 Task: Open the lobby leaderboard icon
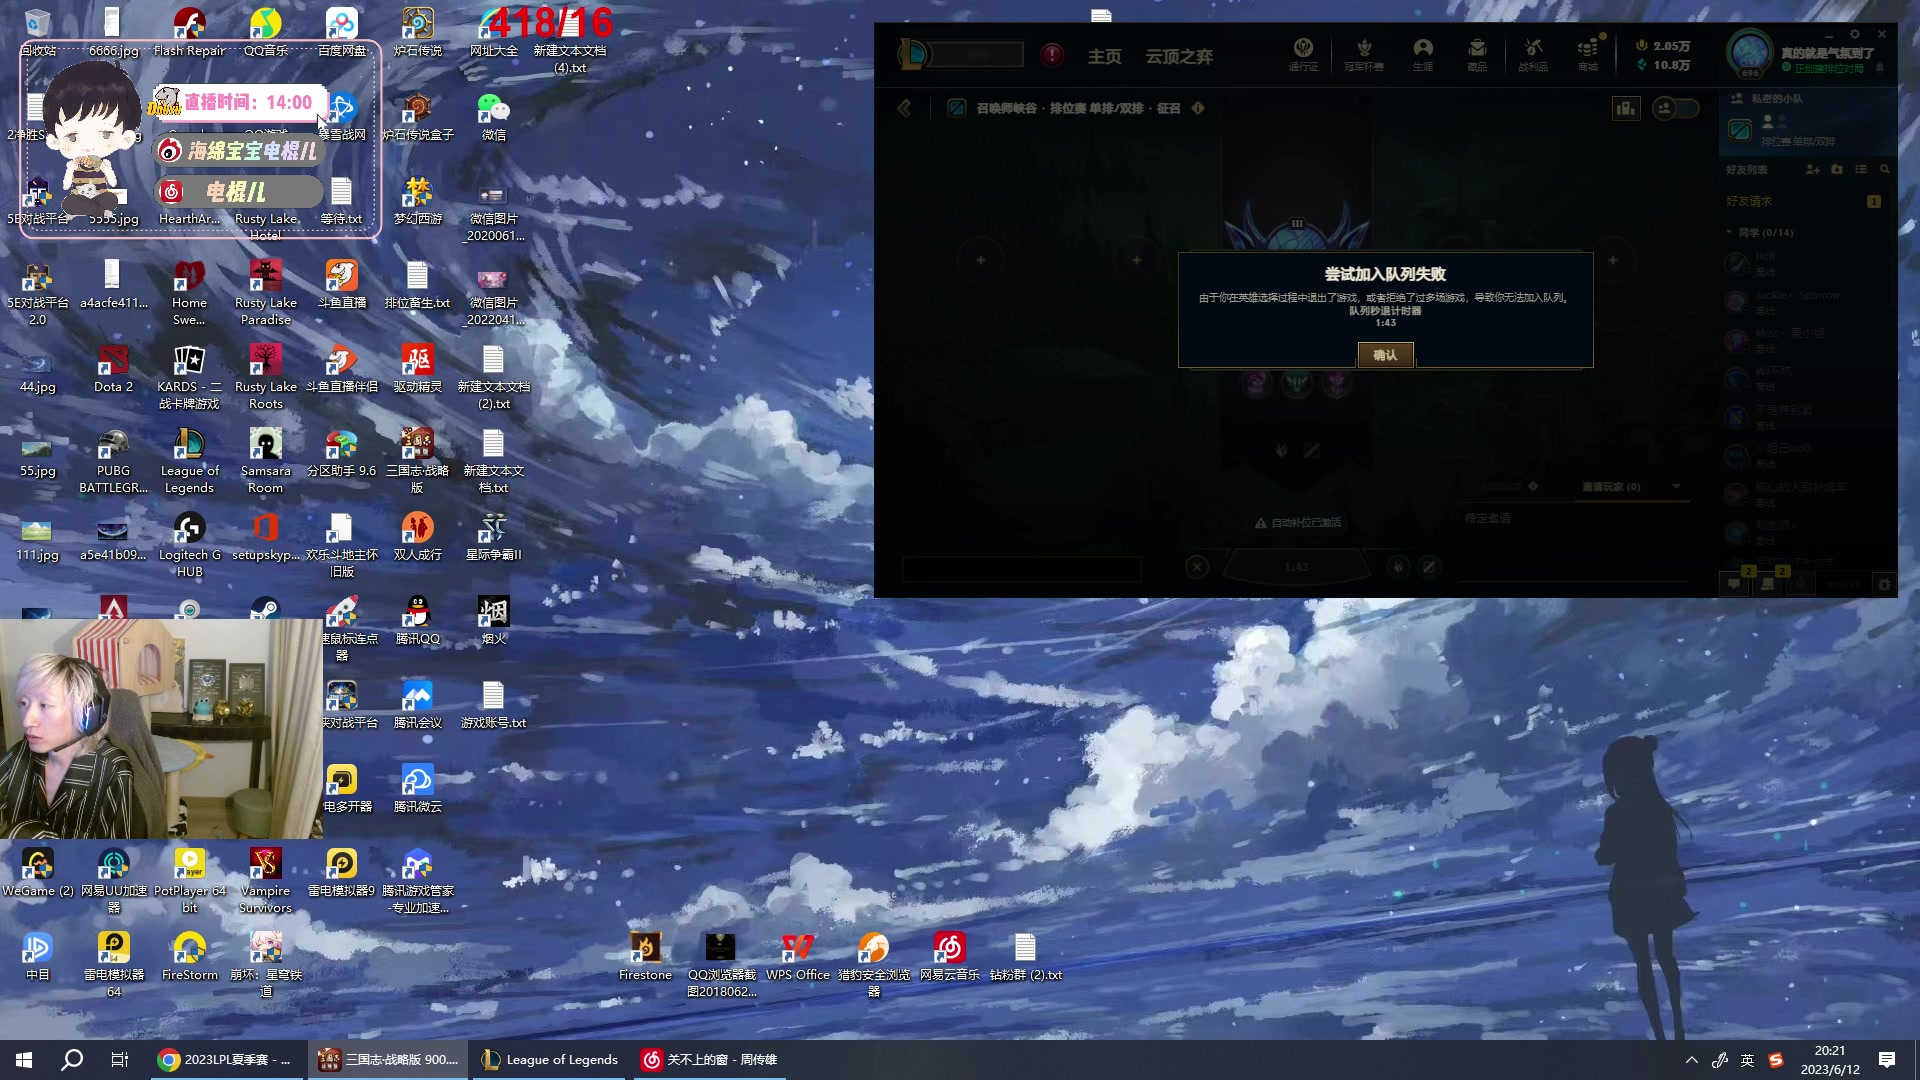tap(1626, 108)
